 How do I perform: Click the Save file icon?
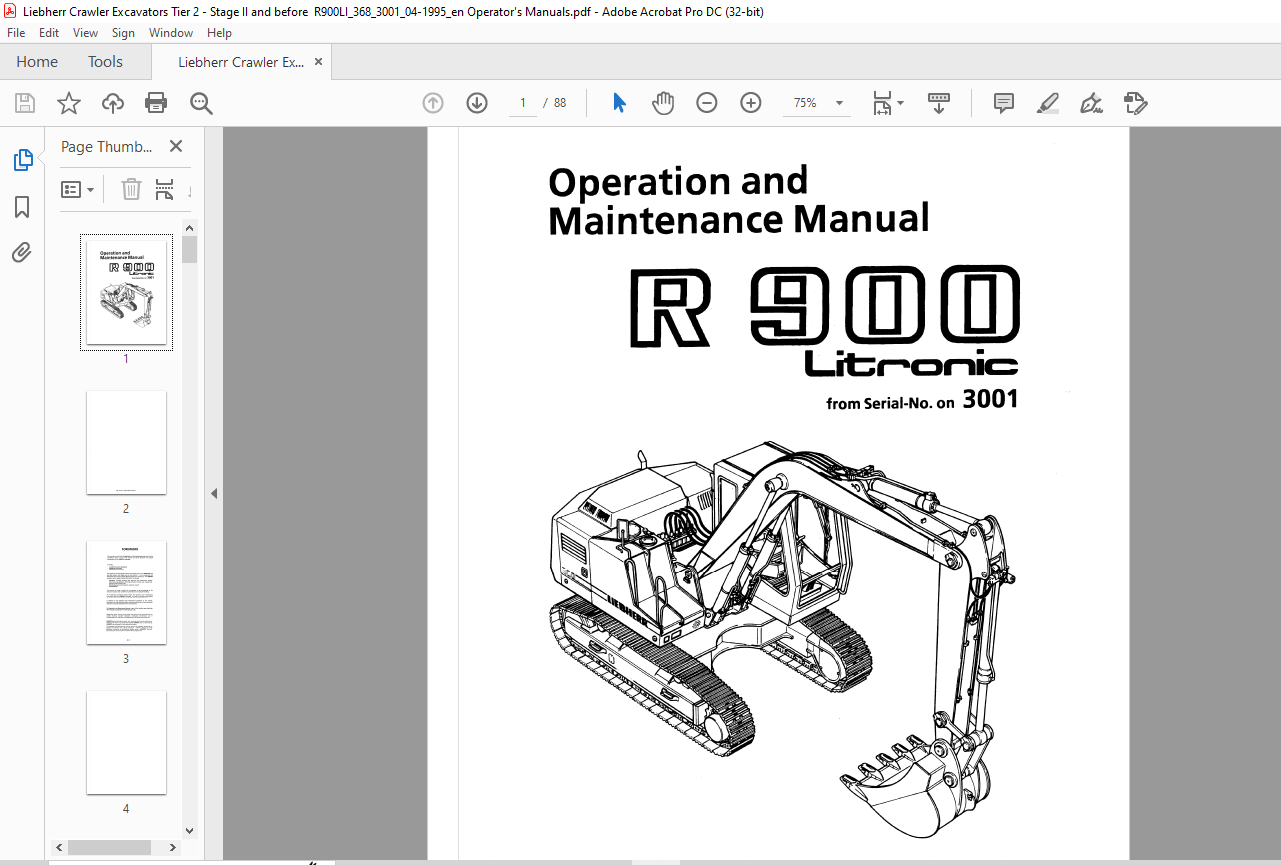pos(25,103)
